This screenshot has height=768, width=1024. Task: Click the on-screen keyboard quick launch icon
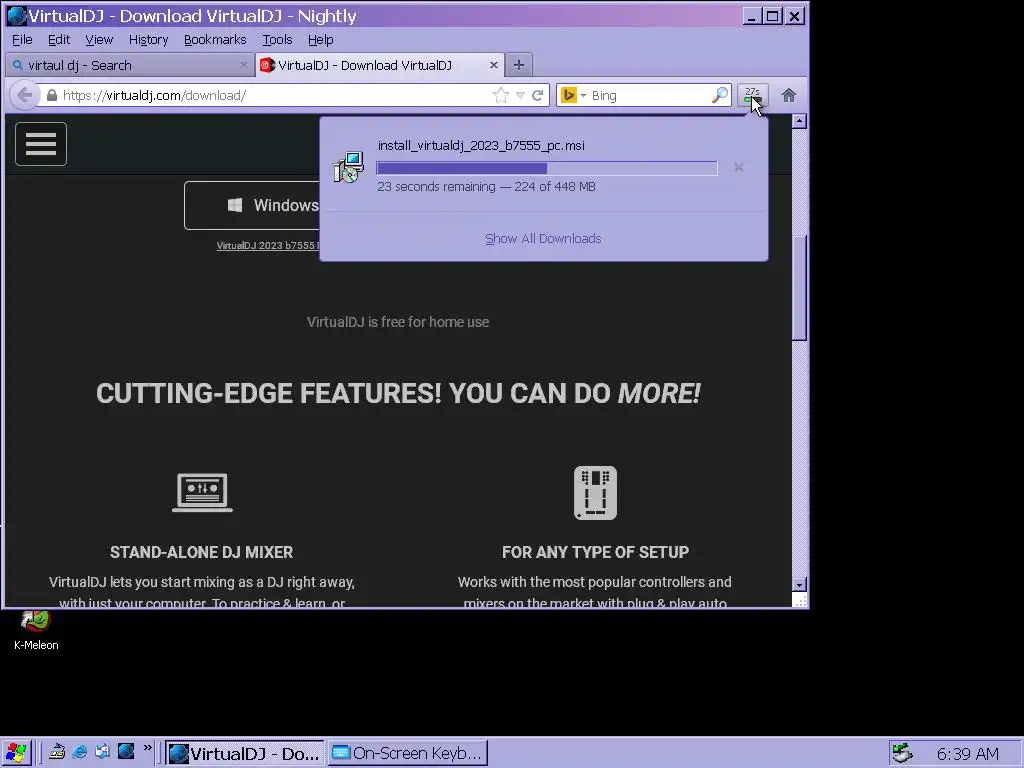click(x=57, y=752)
